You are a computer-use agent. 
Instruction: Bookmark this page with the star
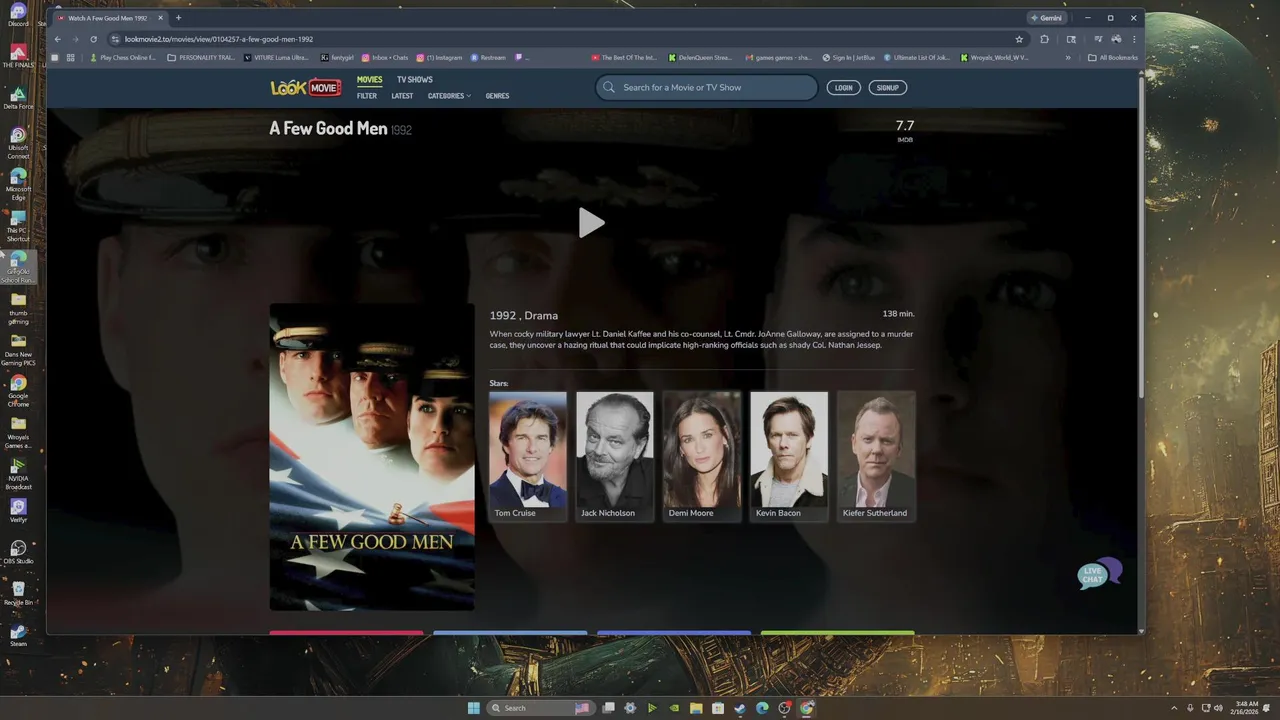pyautogui.click(x=1019, y=39)
